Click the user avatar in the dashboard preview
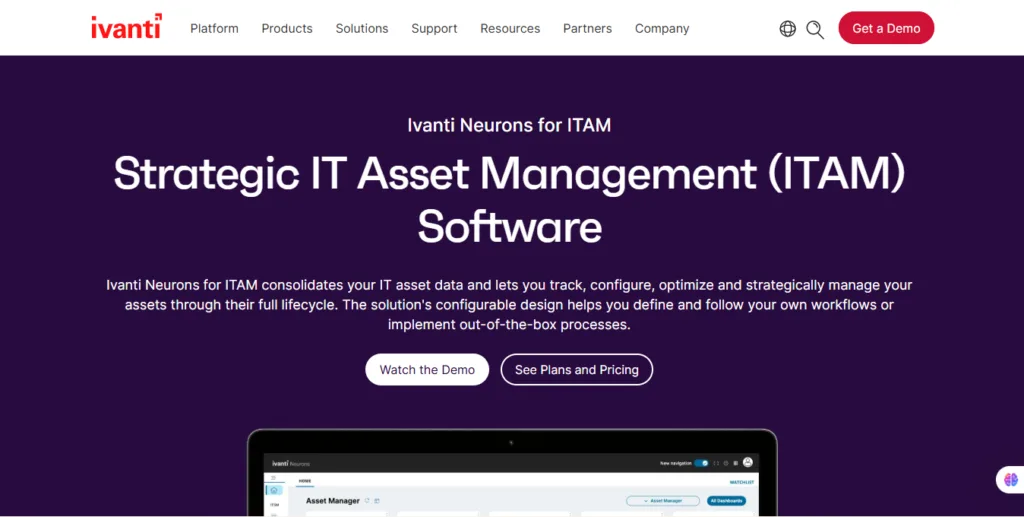 click(748, 462)
